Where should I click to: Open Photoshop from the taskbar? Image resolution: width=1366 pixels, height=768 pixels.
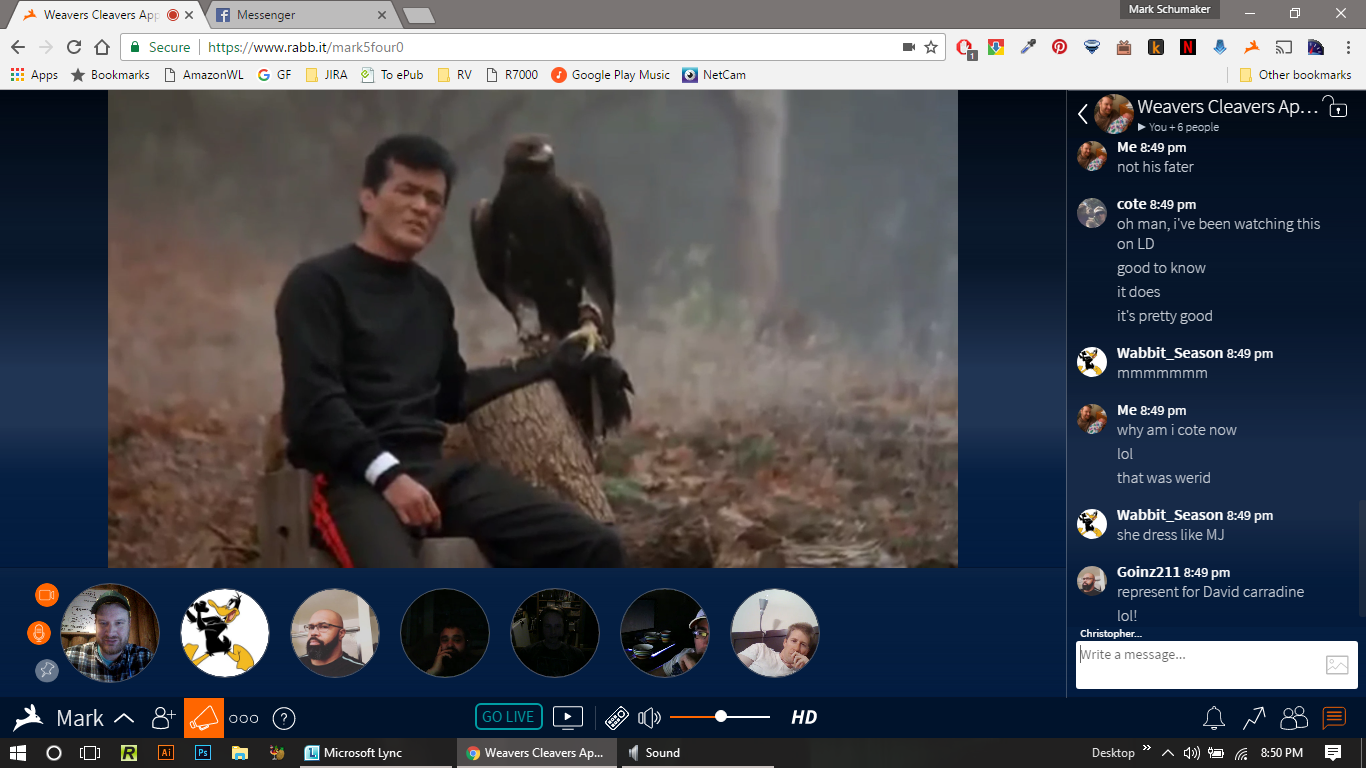coord(203,753)
